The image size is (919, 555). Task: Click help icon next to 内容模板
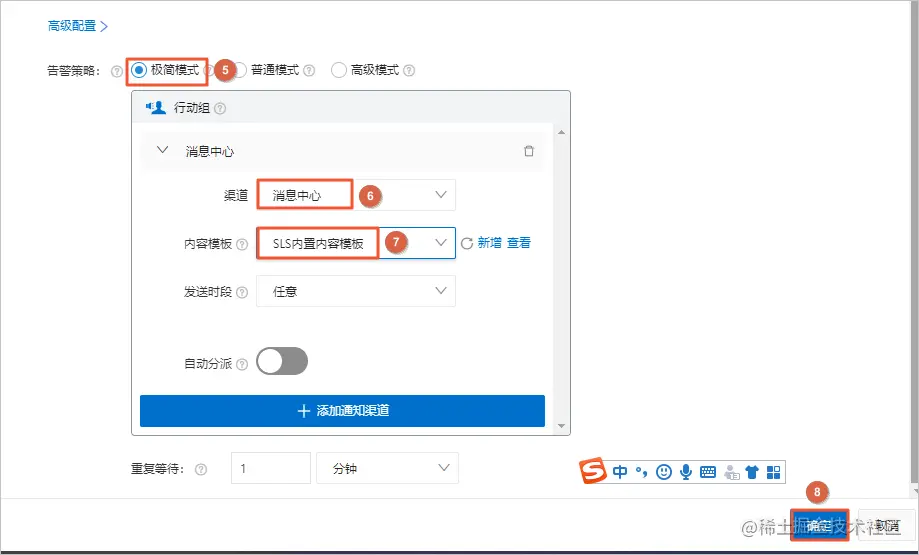pyautogui.click(x=242, y=244)
